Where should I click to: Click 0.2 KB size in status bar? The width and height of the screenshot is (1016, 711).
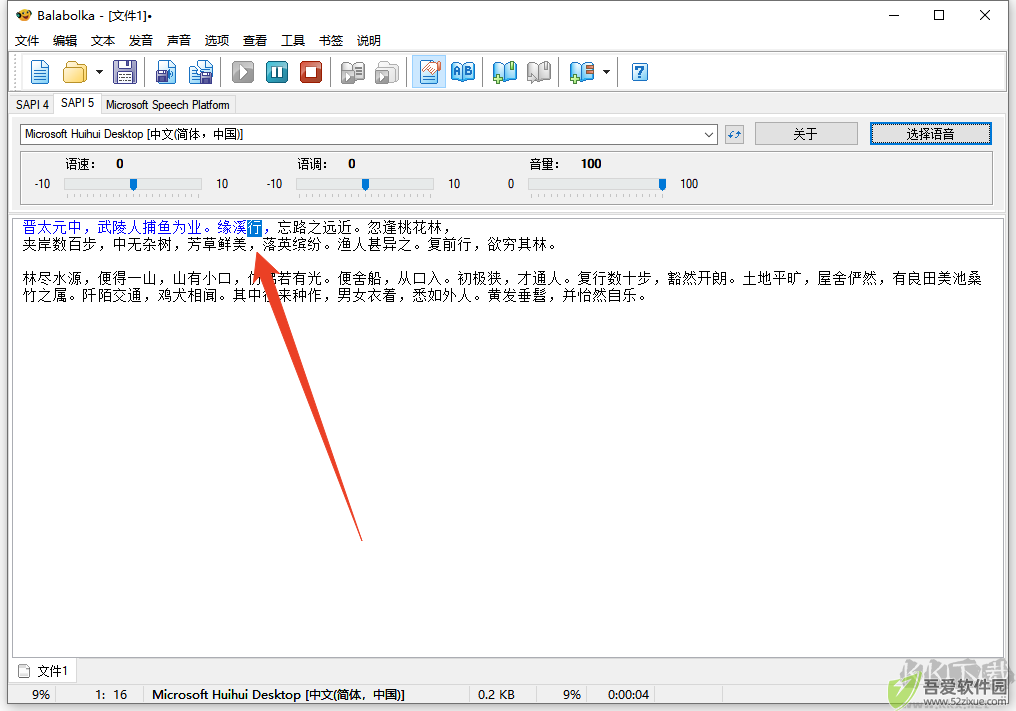496,695
